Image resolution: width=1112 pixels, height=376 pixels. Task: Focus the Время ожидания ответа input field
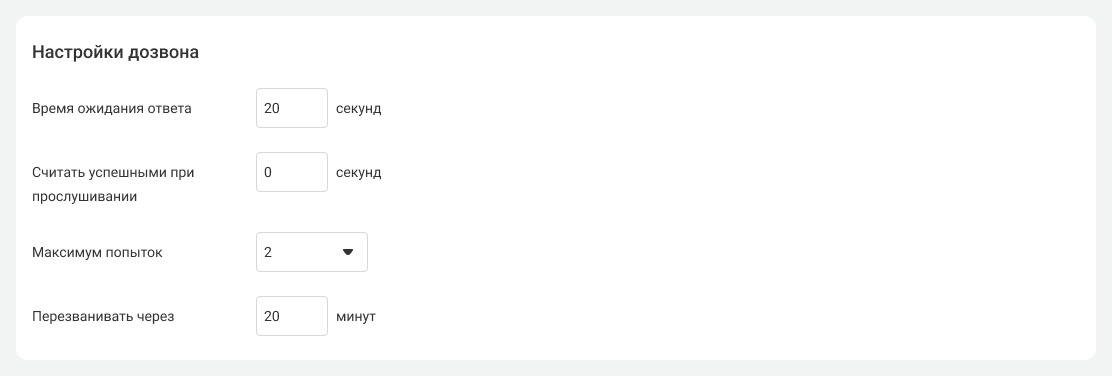[x=292, y=108]
